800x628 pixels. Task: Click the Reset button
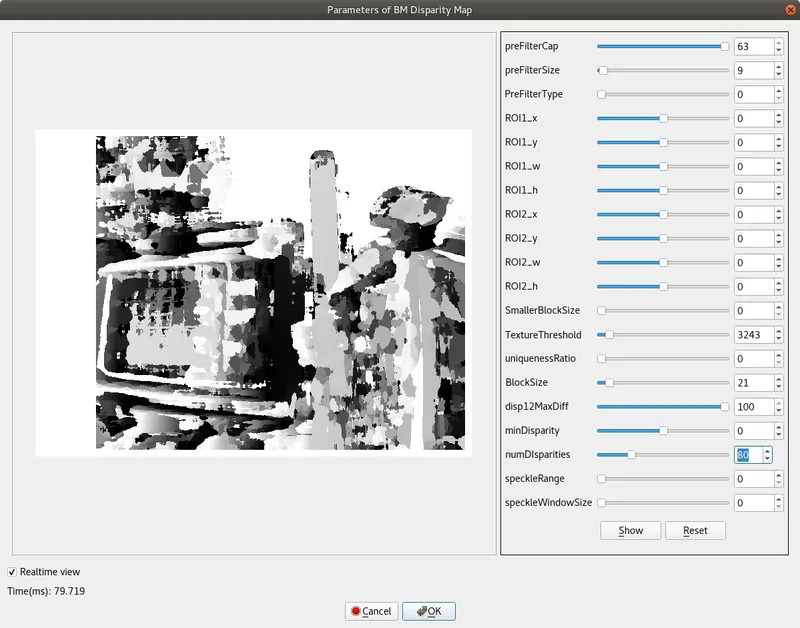point(695,531)
